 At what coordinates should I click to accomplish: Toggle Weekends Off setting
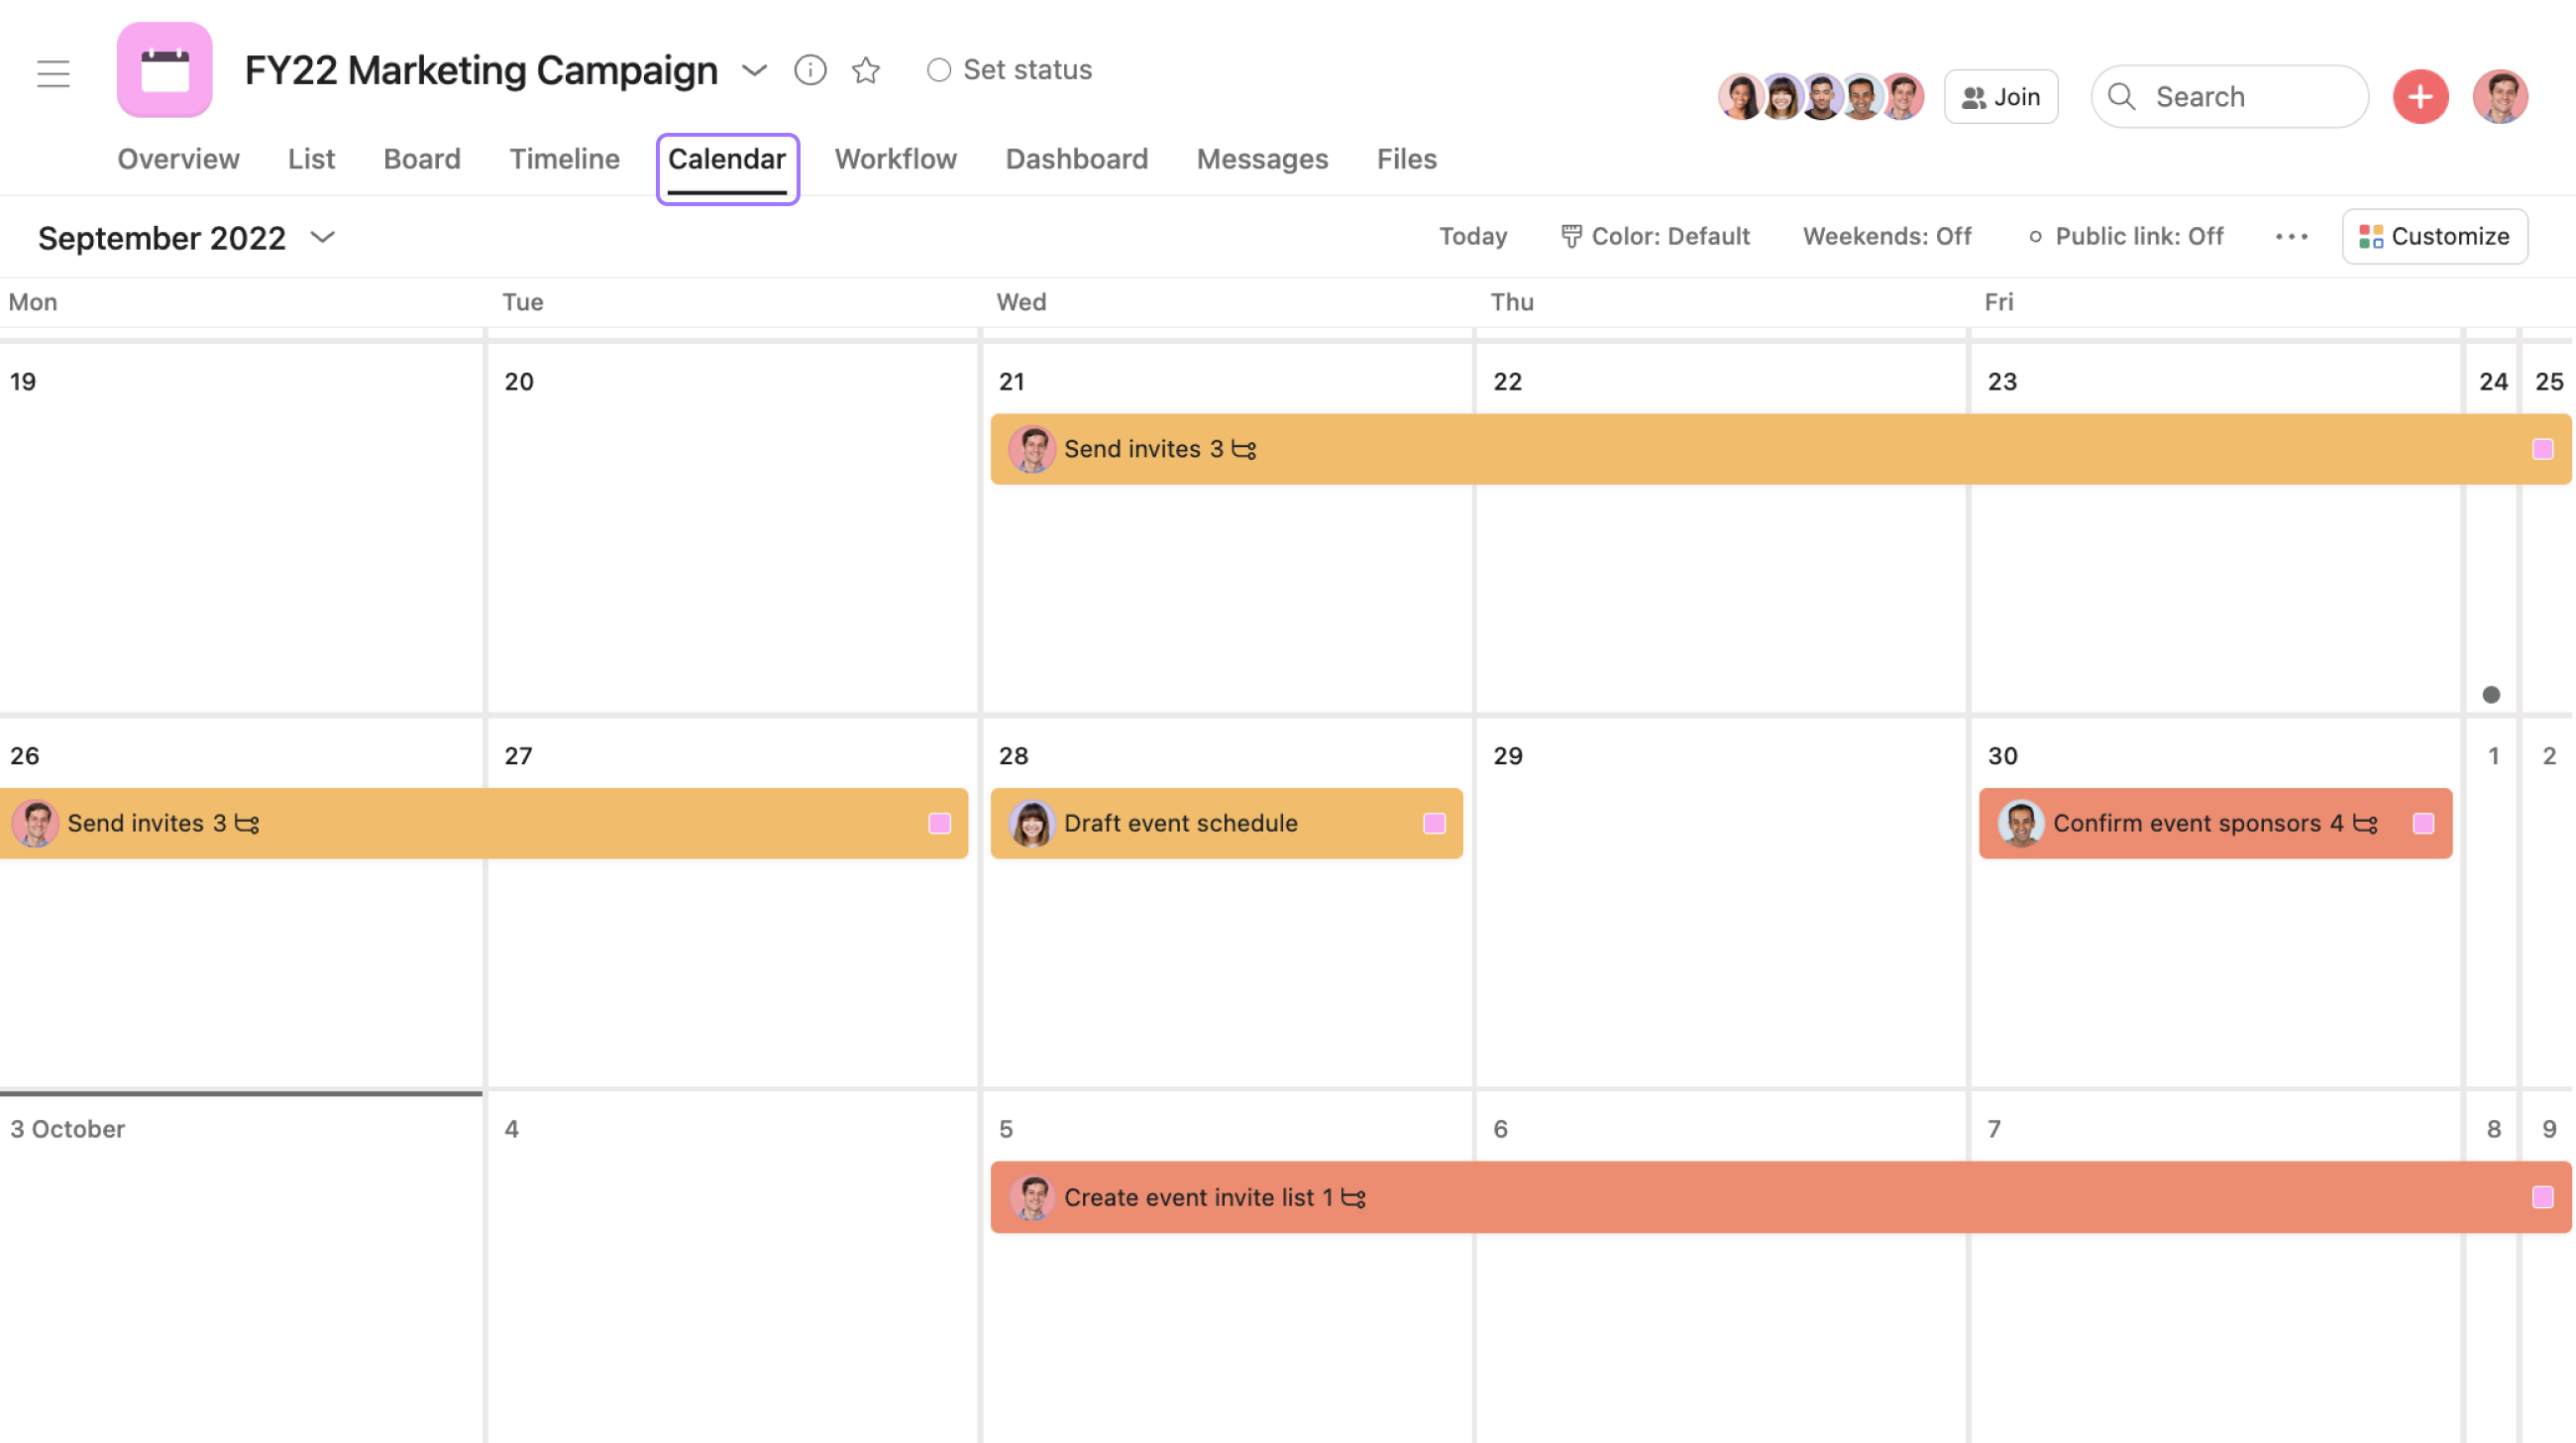[x=1884, y=234]
